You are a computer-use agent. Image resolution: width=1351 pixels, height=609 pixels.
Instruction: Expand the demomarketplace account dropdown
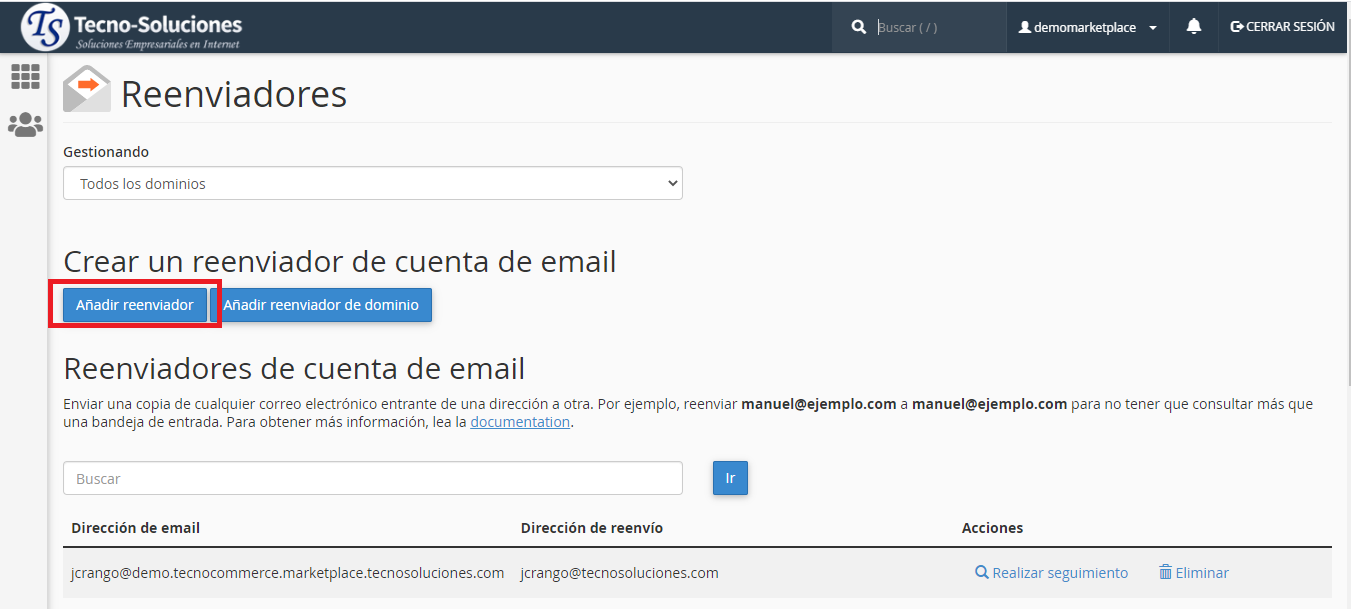pyautogui.click(x=1152, y=27)
